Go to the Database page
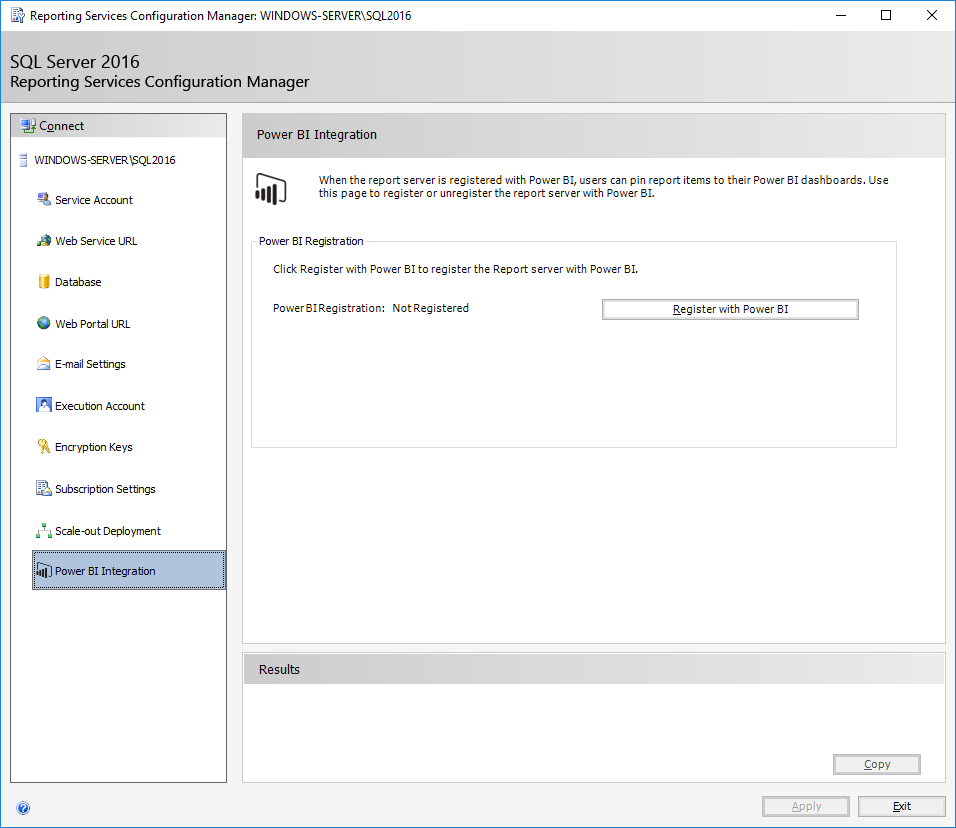Viewport: 956px width, 828px height. pos(78,282)
